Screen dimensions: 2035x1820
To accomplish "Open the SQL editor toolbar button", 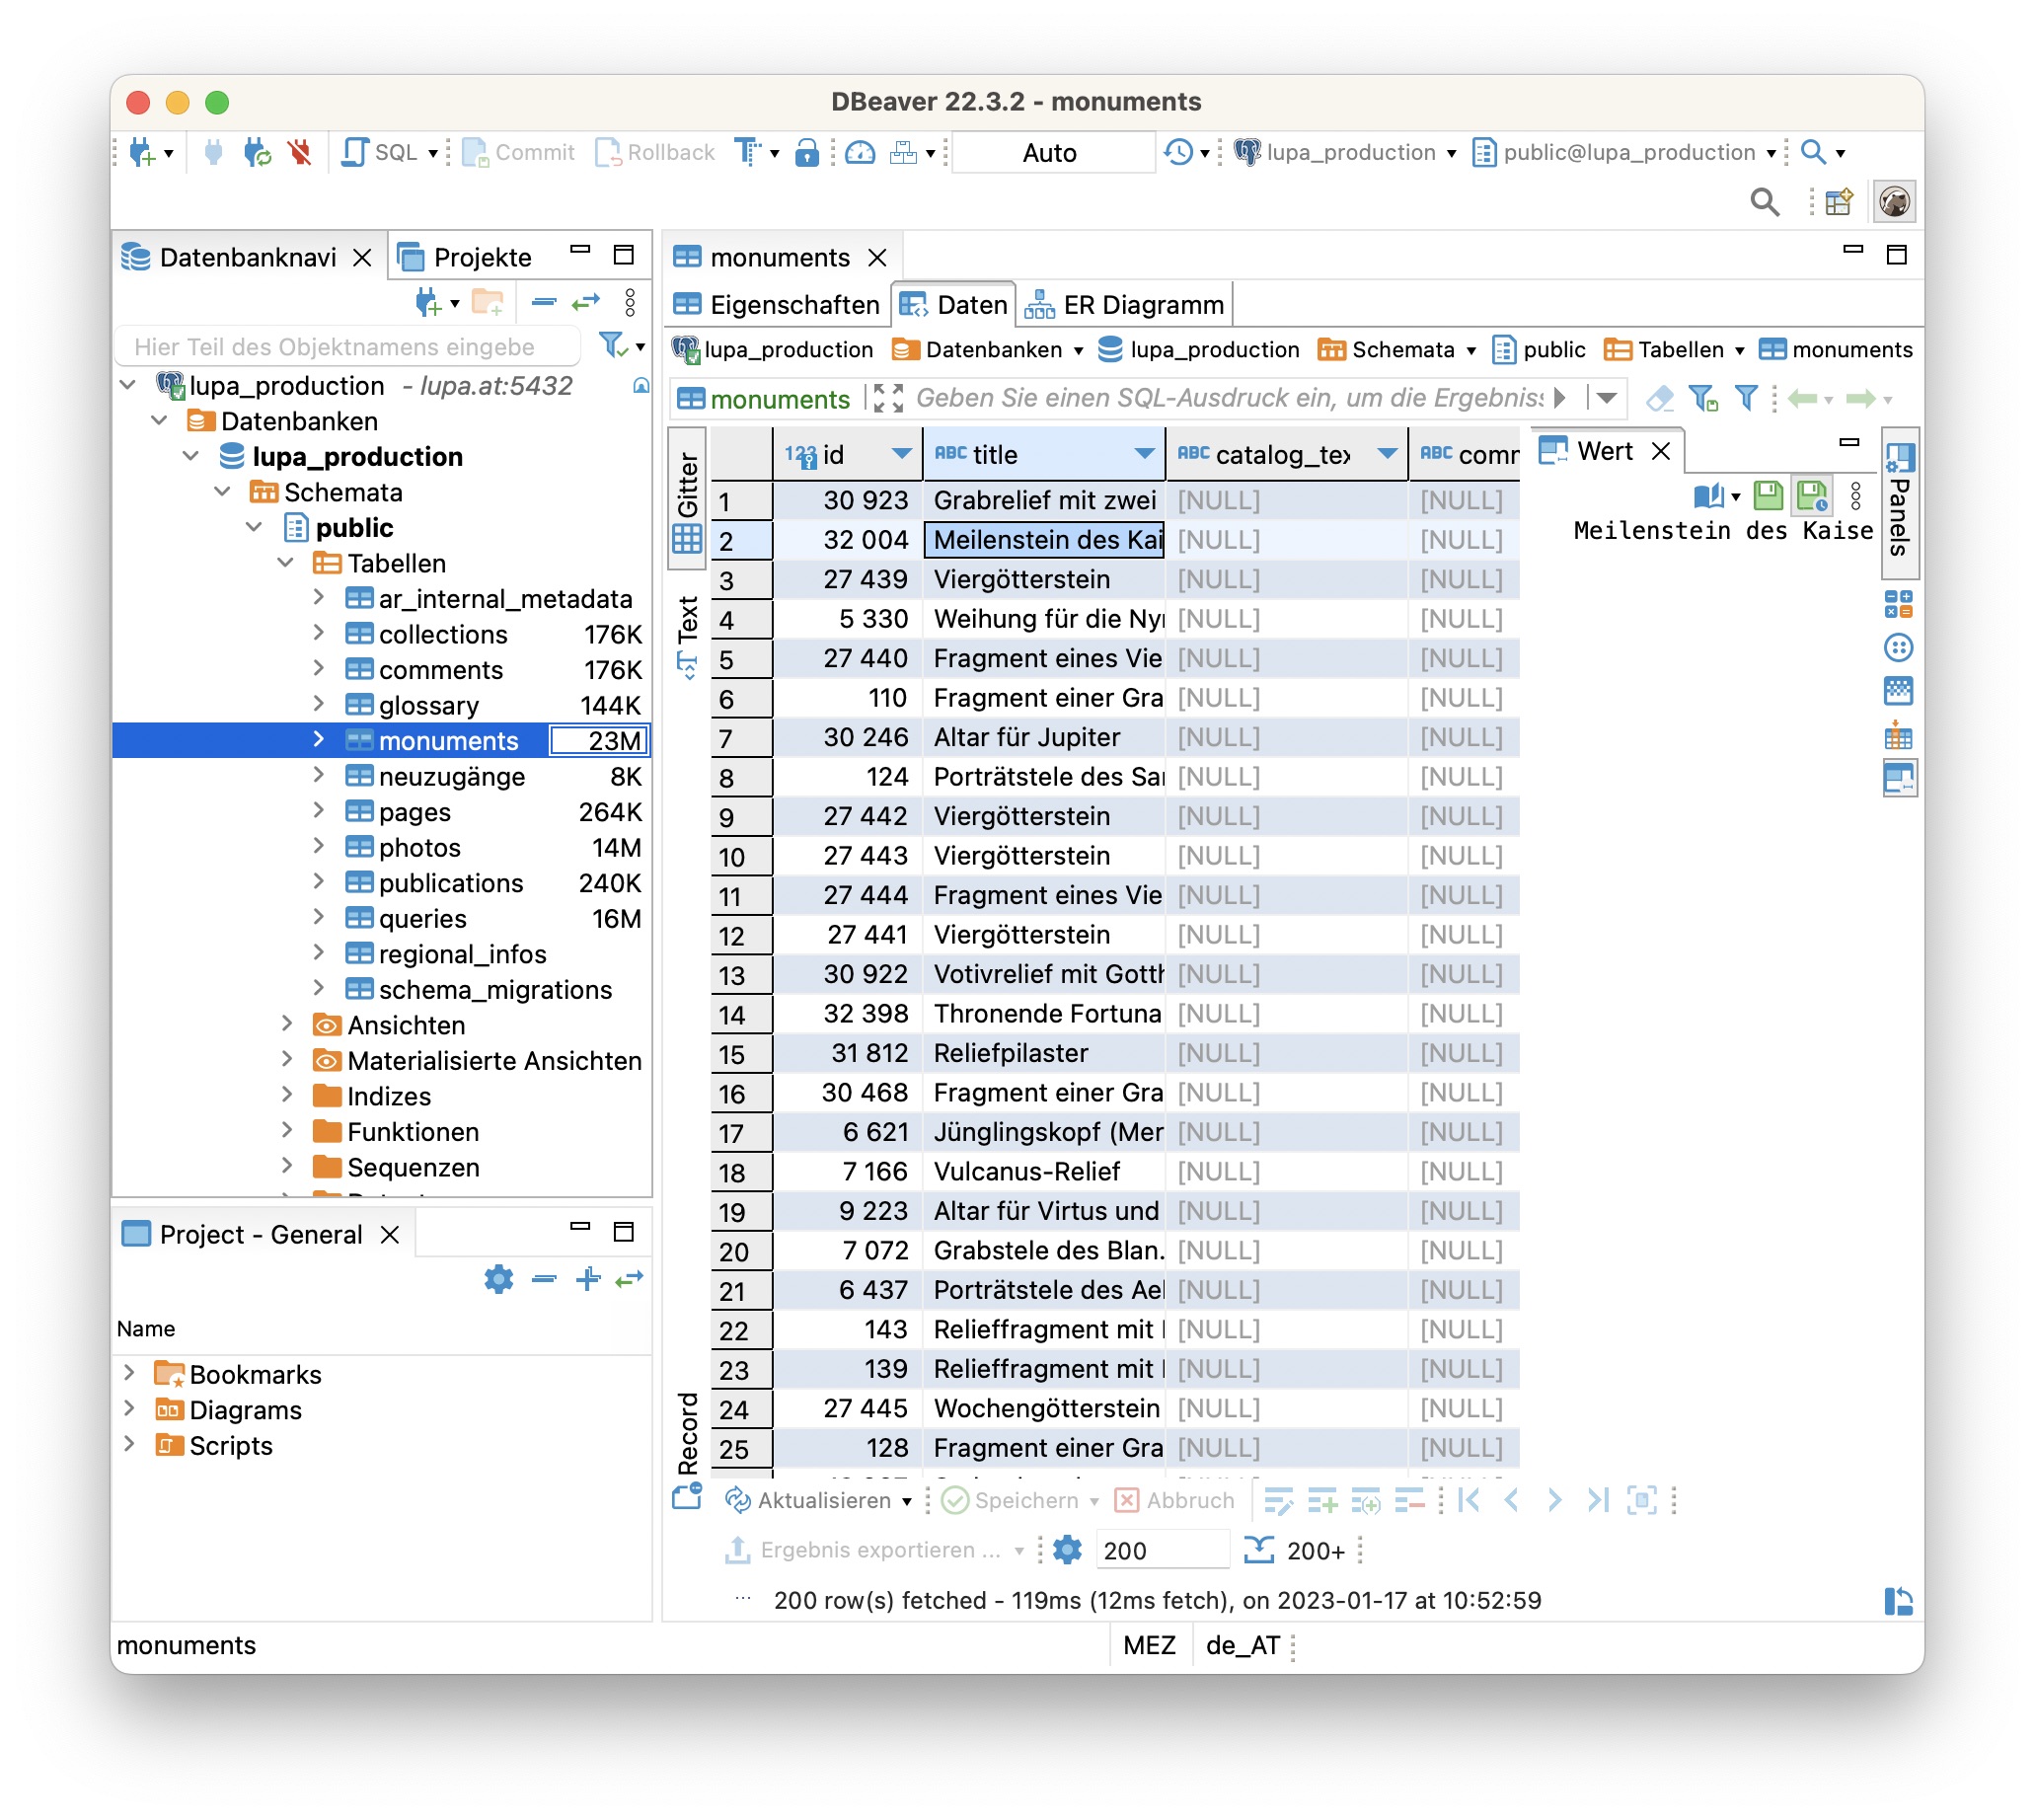I will [381, 152].
